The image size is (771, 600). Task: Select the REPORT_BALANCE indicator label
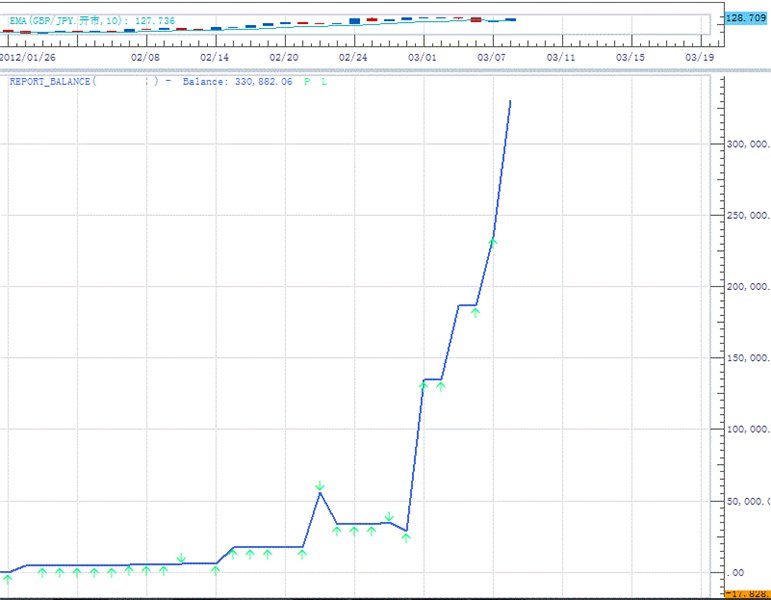pos(52,82)
